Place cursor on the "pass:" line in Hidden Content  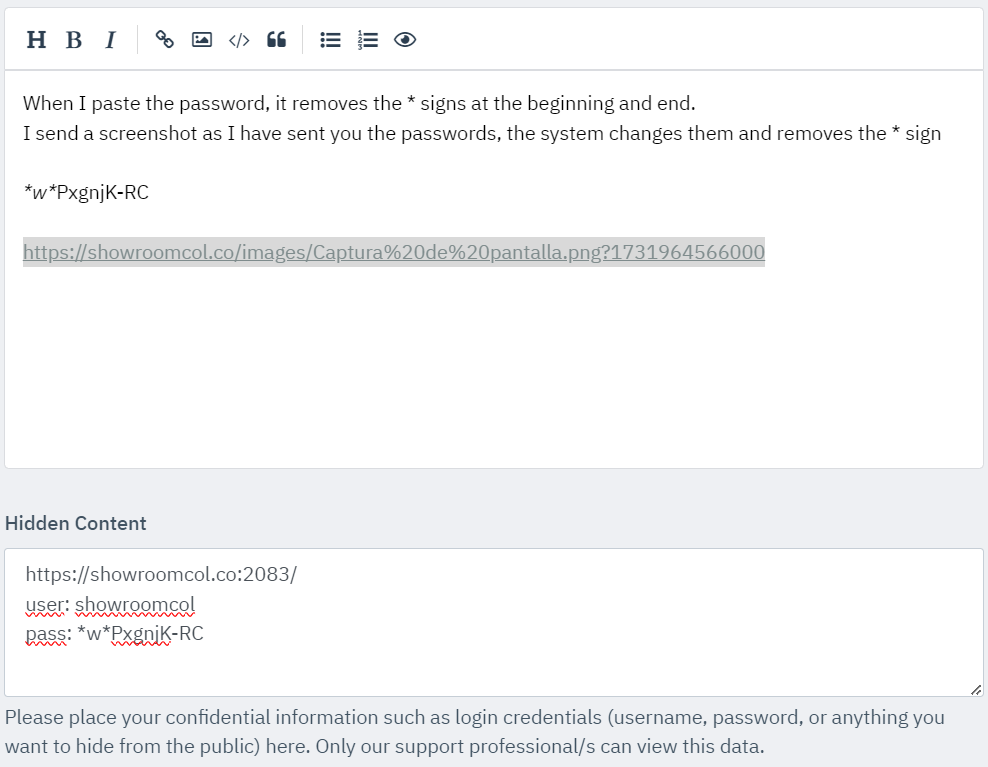pos(114,633)
